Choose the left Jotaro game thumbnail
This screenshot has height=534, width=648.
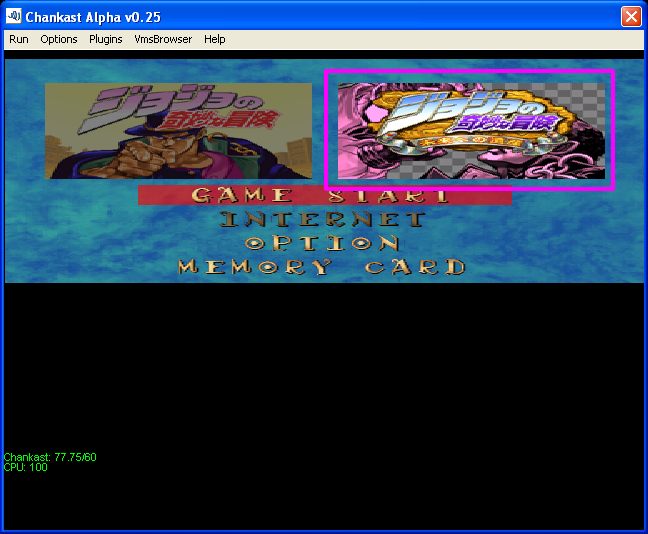click(179, 131)
